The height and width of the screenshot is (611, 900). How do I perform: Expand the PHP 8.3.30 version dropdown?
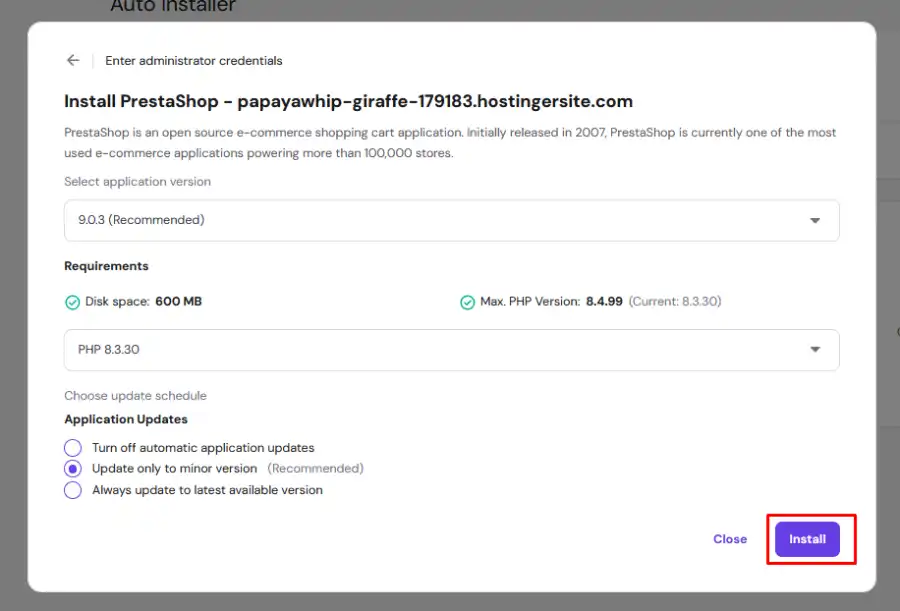click(x=452, y=350)
